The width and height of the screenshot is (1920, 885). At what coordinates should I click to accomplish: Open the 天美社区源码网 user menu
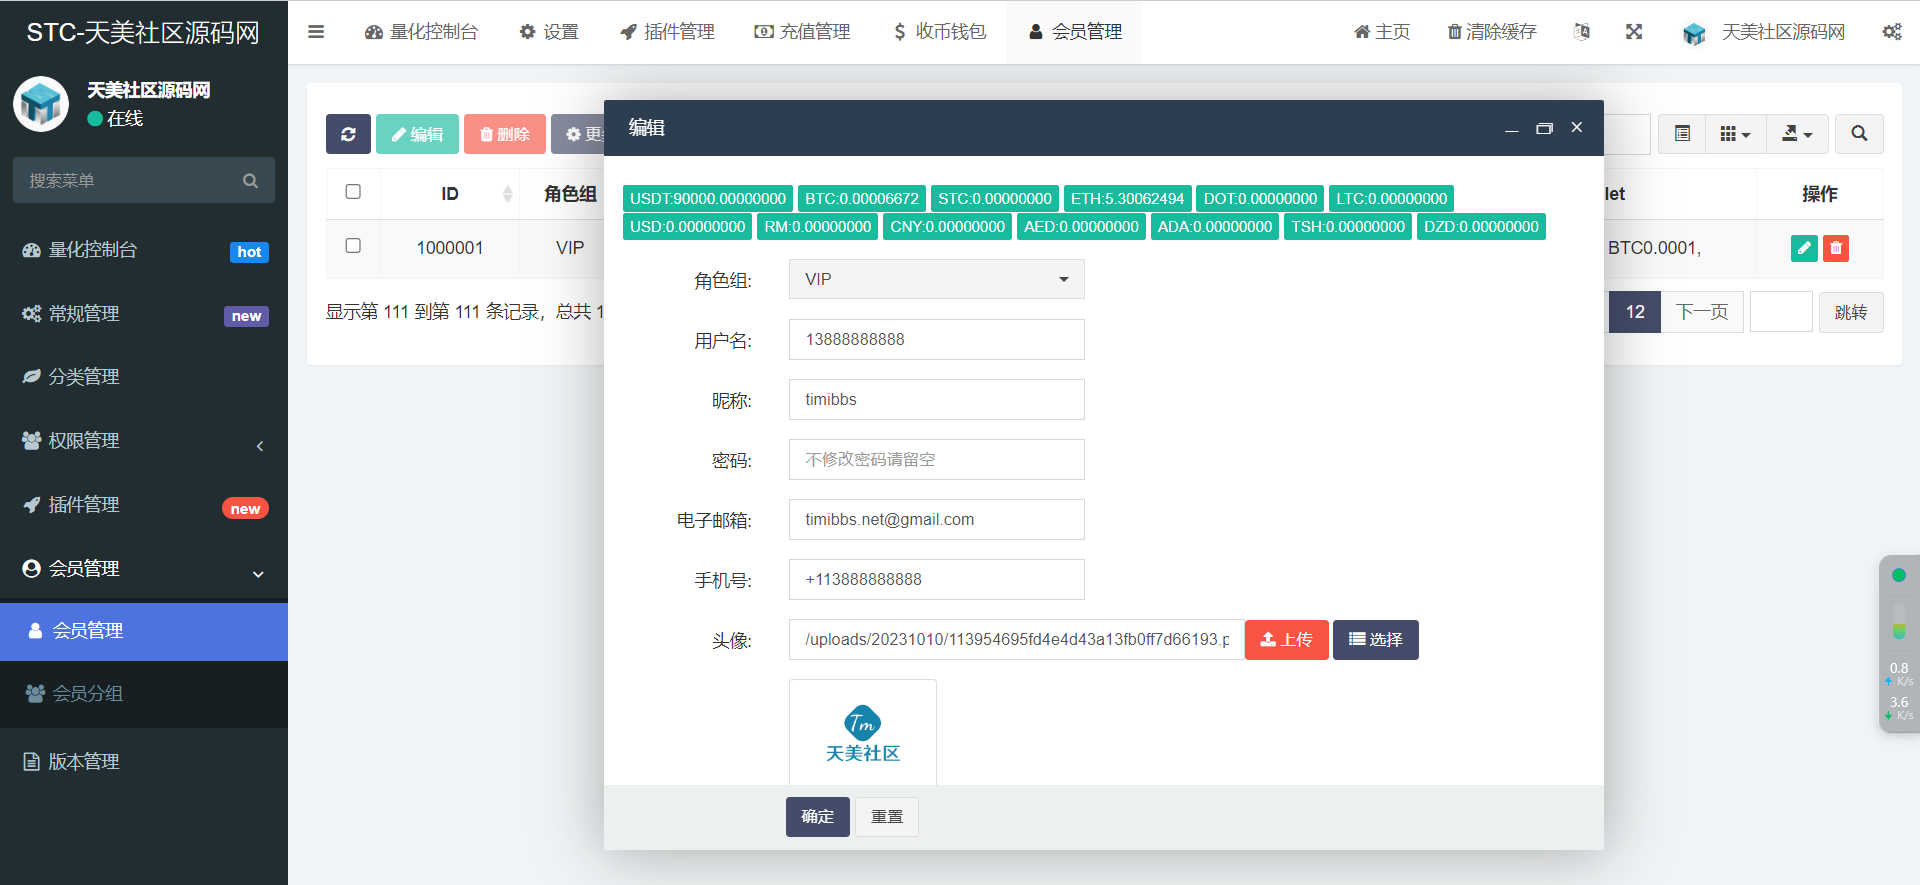1764,32
